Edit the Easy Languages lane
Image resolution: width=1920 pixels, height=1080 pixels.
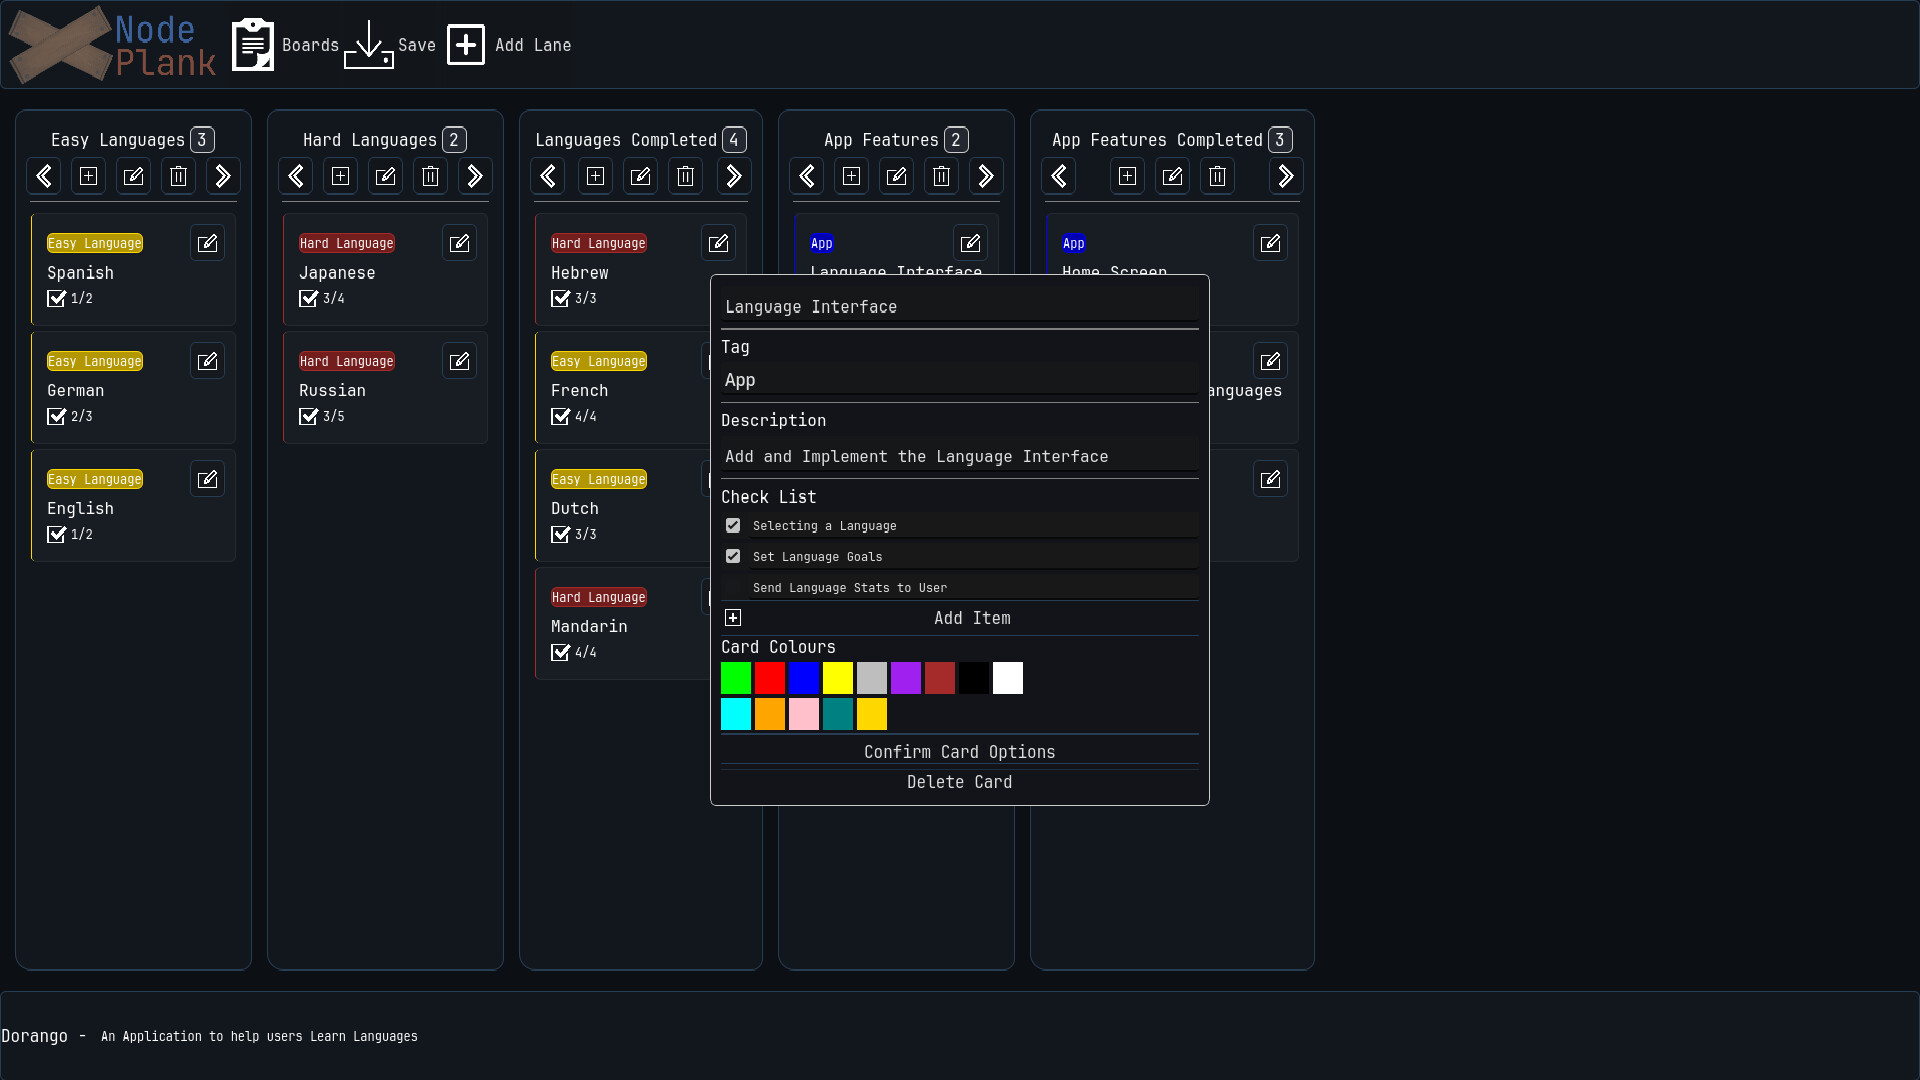pos(134,176)
